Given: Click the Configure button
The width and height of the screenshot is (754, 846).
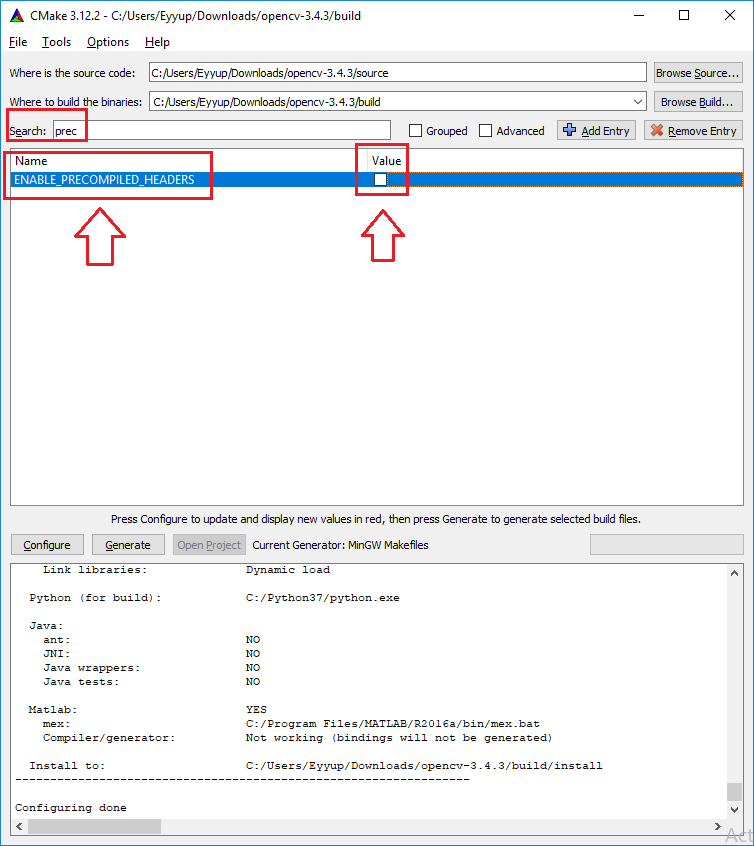Looking at the screenshot, I should coord(47,545).
